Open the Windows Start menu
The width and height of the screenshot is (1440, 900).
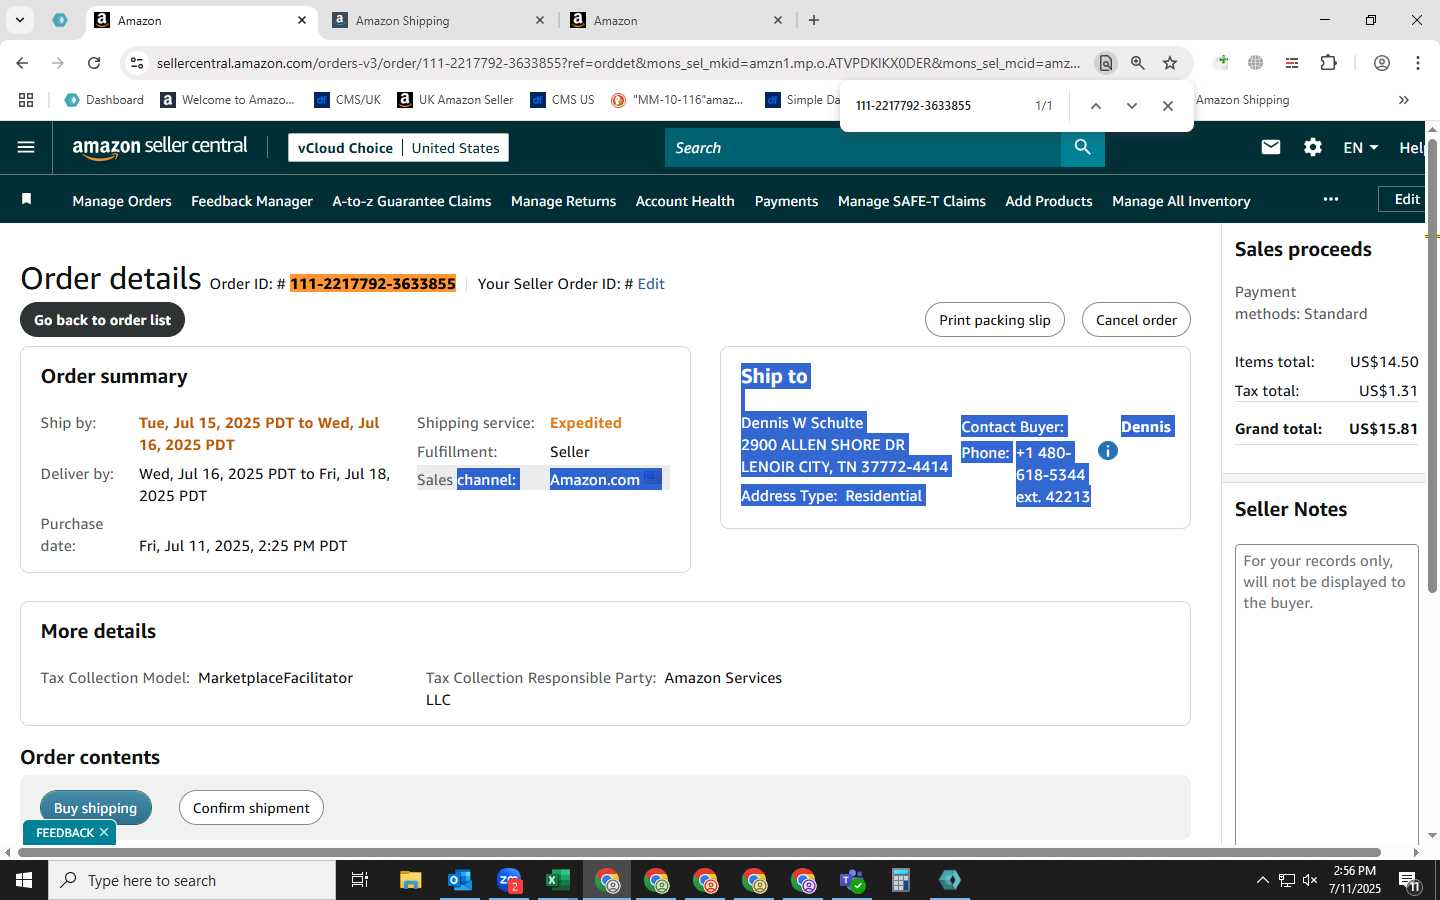click(x=24, y=880)
